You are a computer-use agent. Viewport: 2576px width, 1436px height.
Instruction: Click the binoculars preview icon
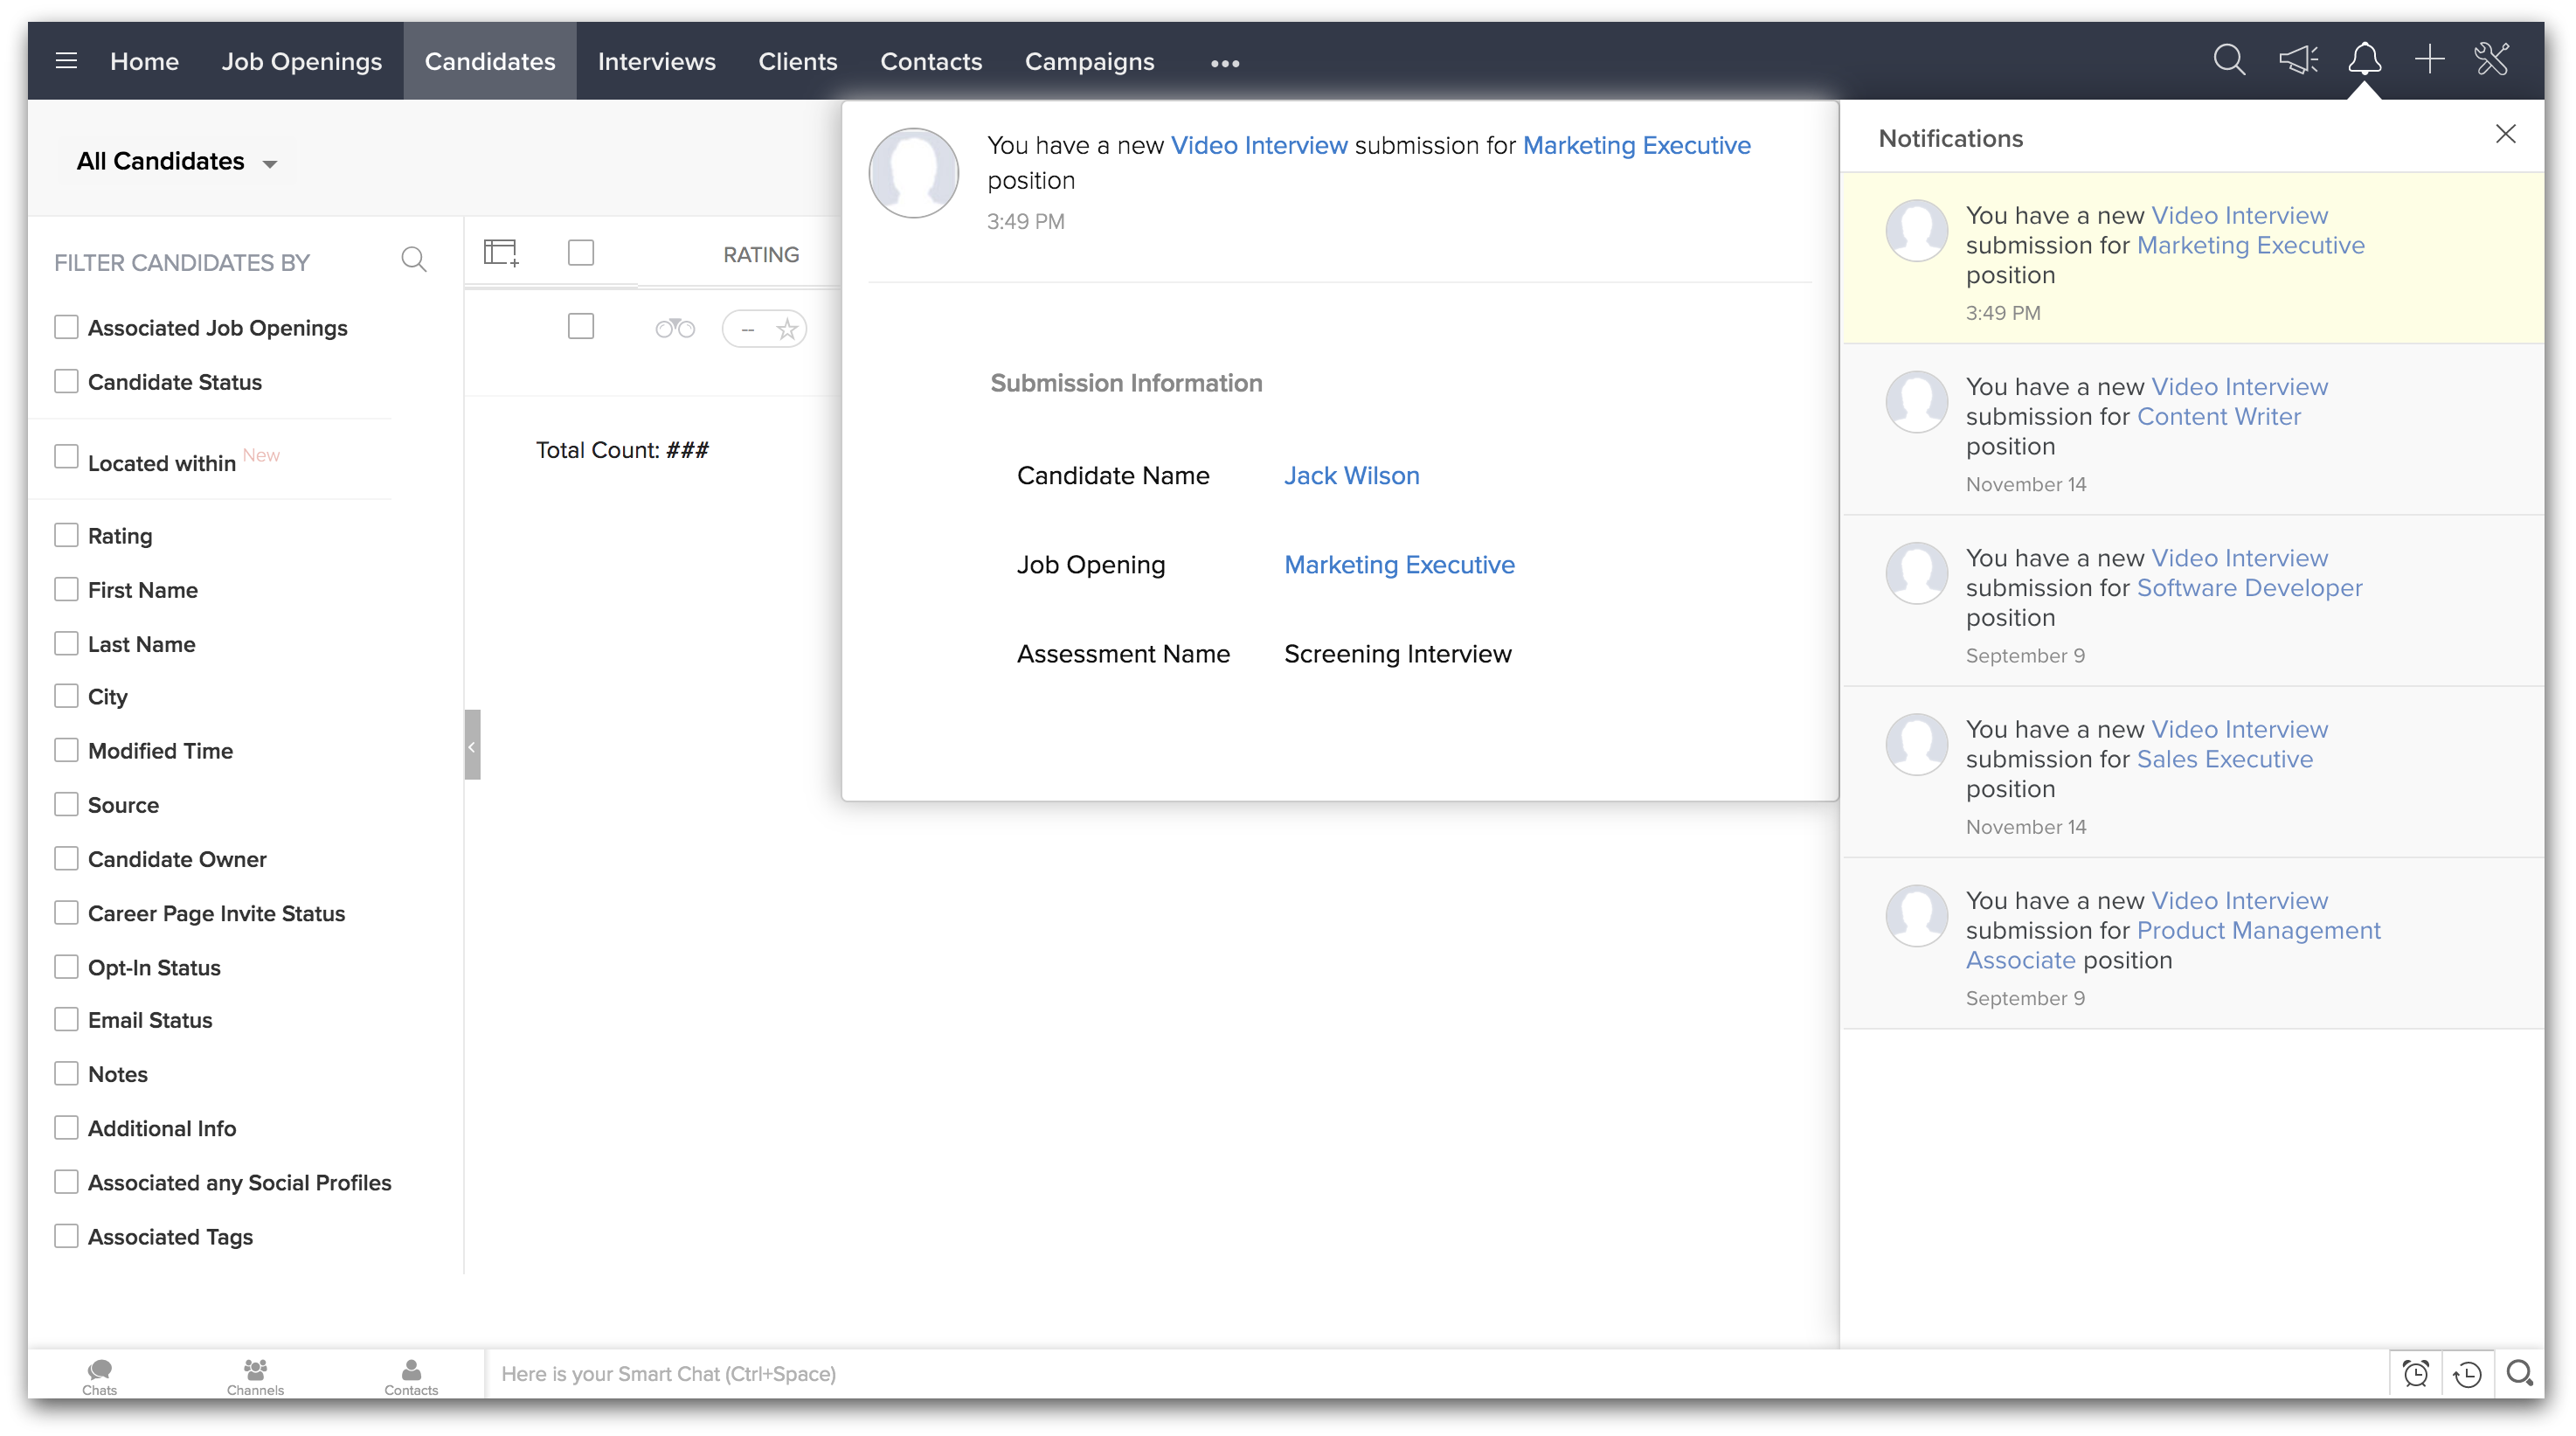pyautogui.click(x=674, y=329)
